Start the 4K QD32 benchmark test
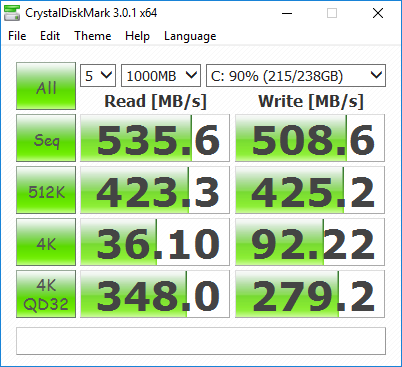Image resolution: width=402 pixels, height=367 pixels. pos(46,294)
